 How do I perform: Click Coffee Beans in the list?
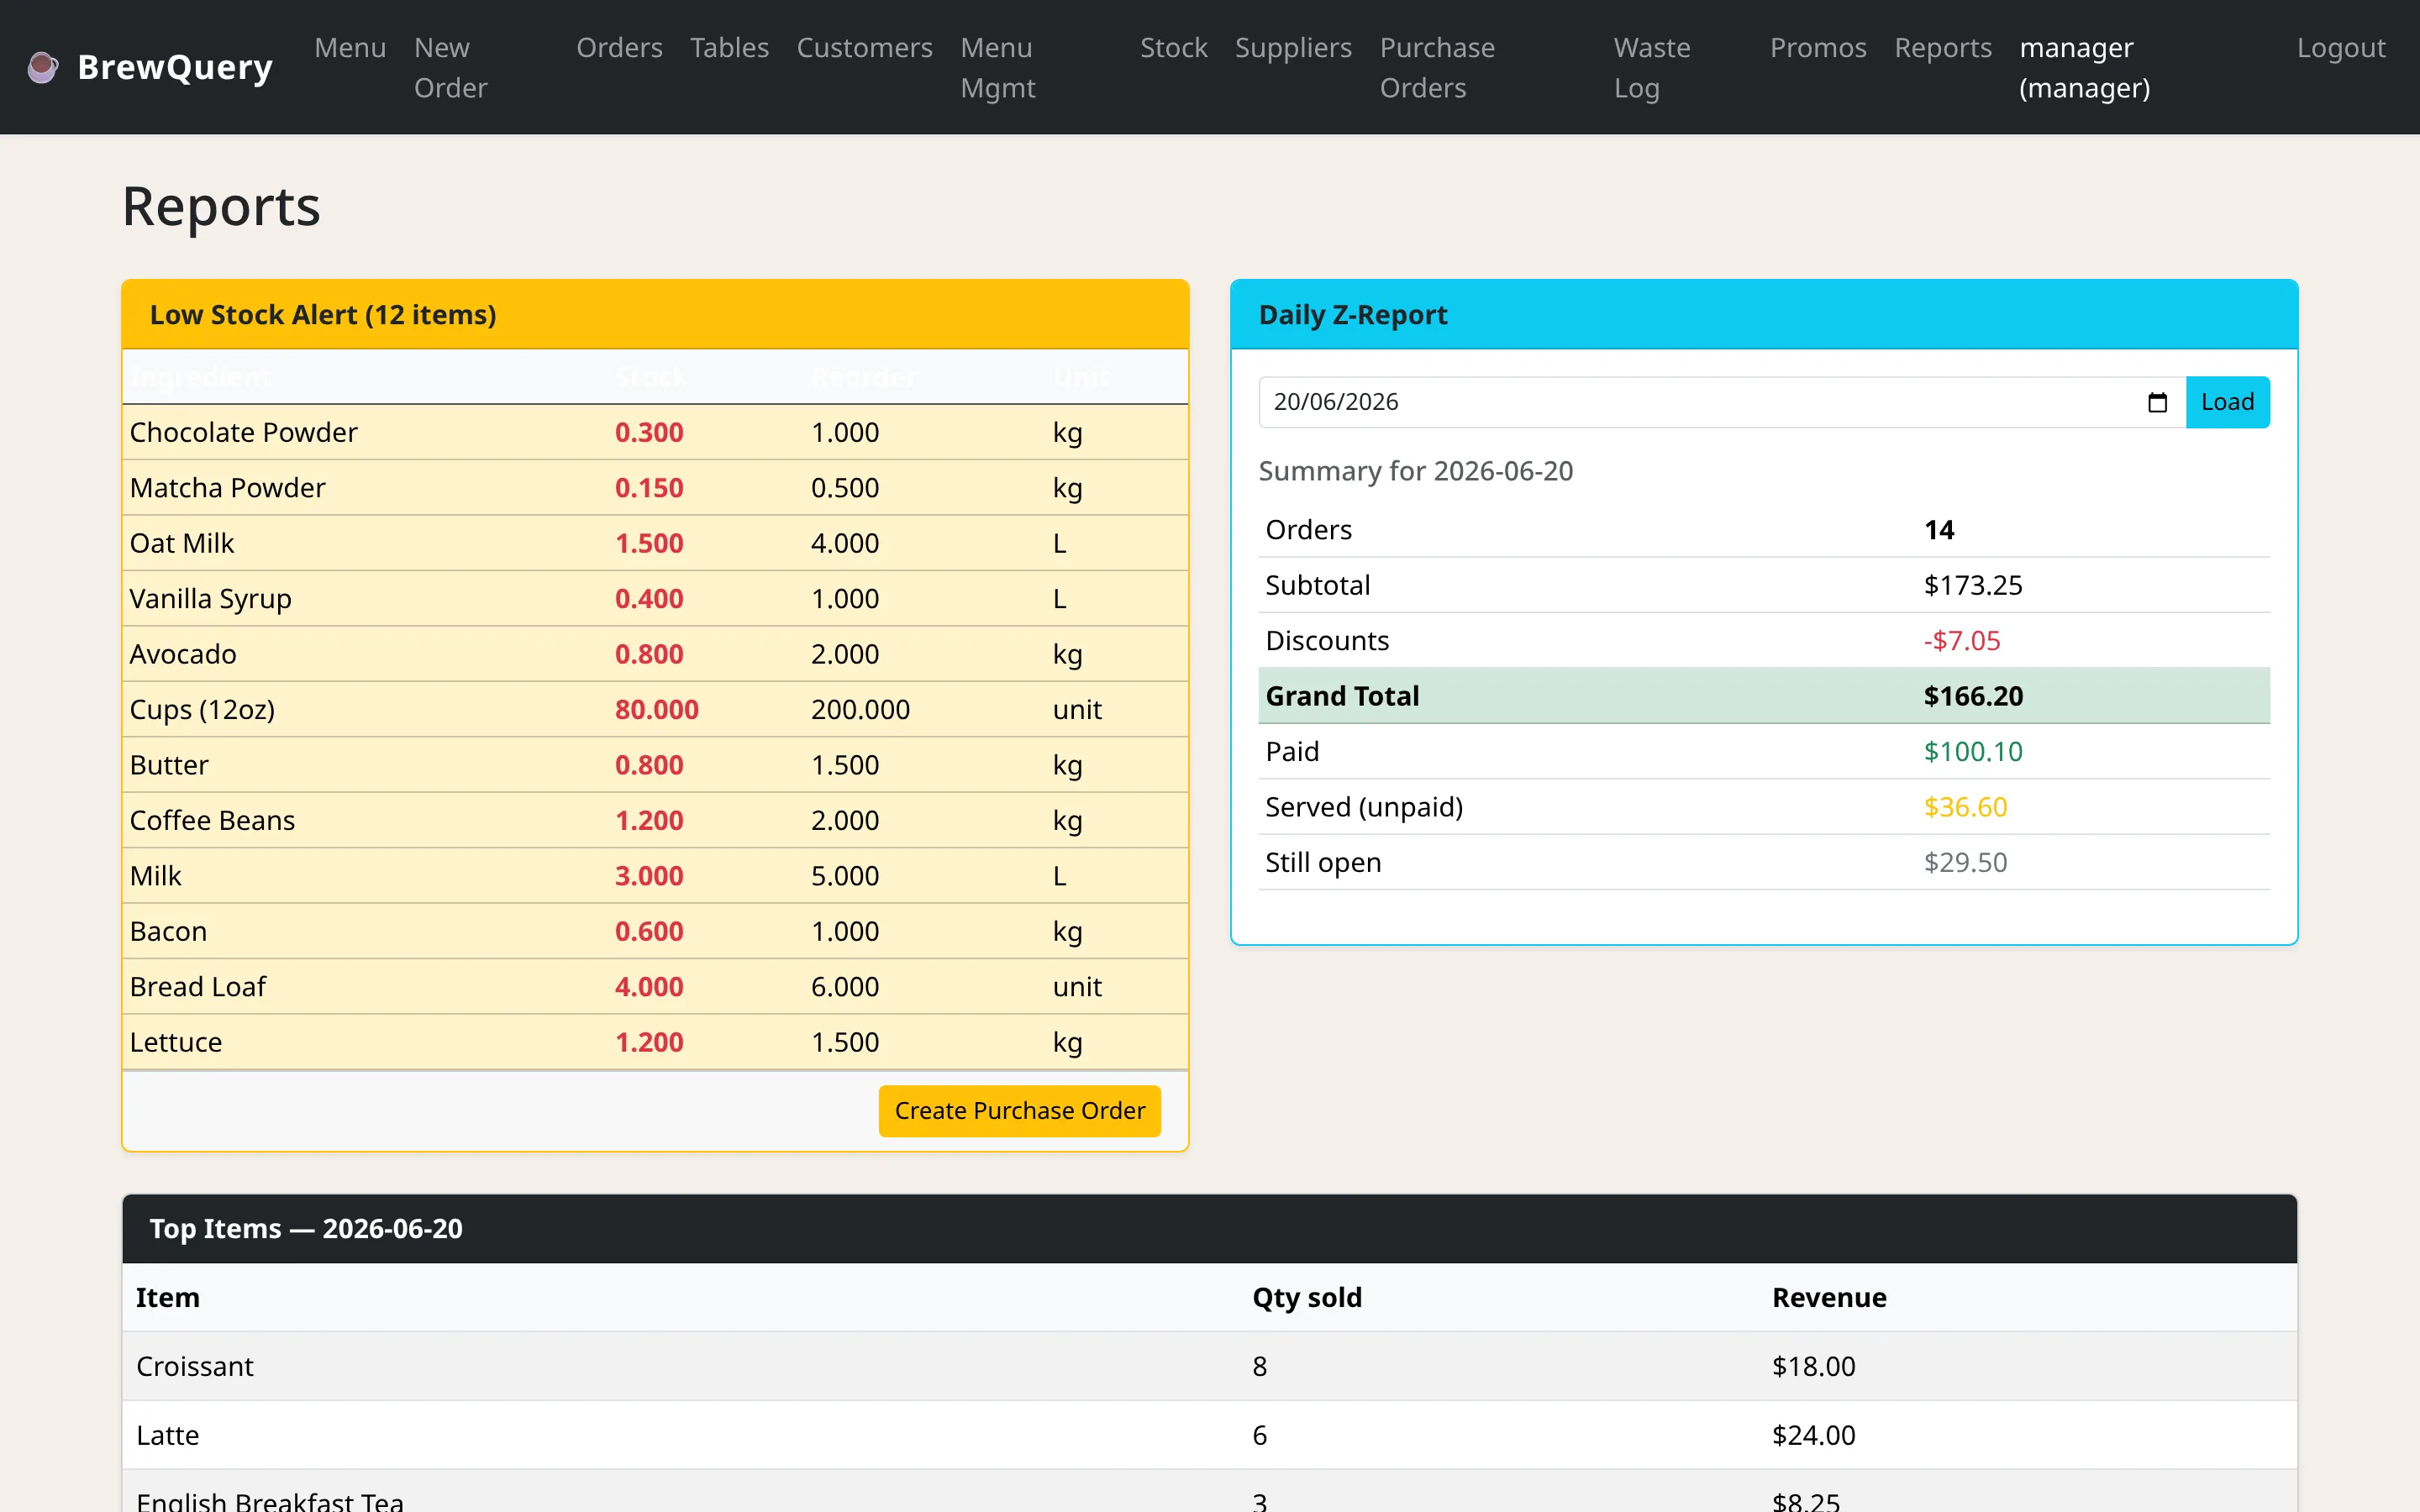[212, 820]
